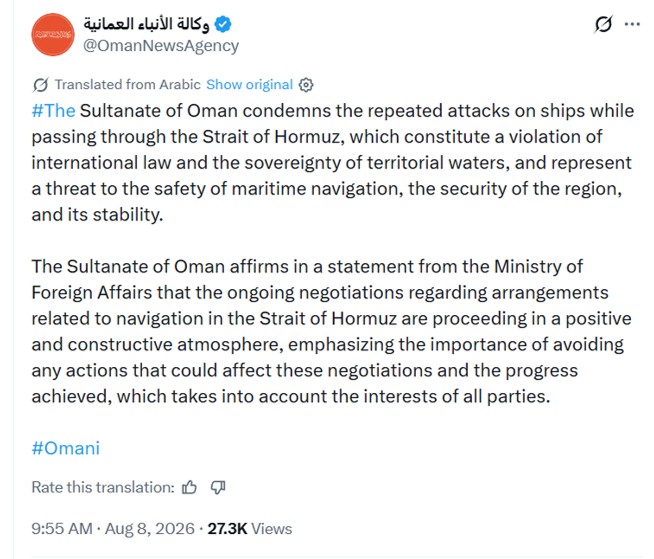Click the 'Strait of Hormuz' text in first paragraph
The width and height of the screenshot is (654, 559).
point(273,137)
